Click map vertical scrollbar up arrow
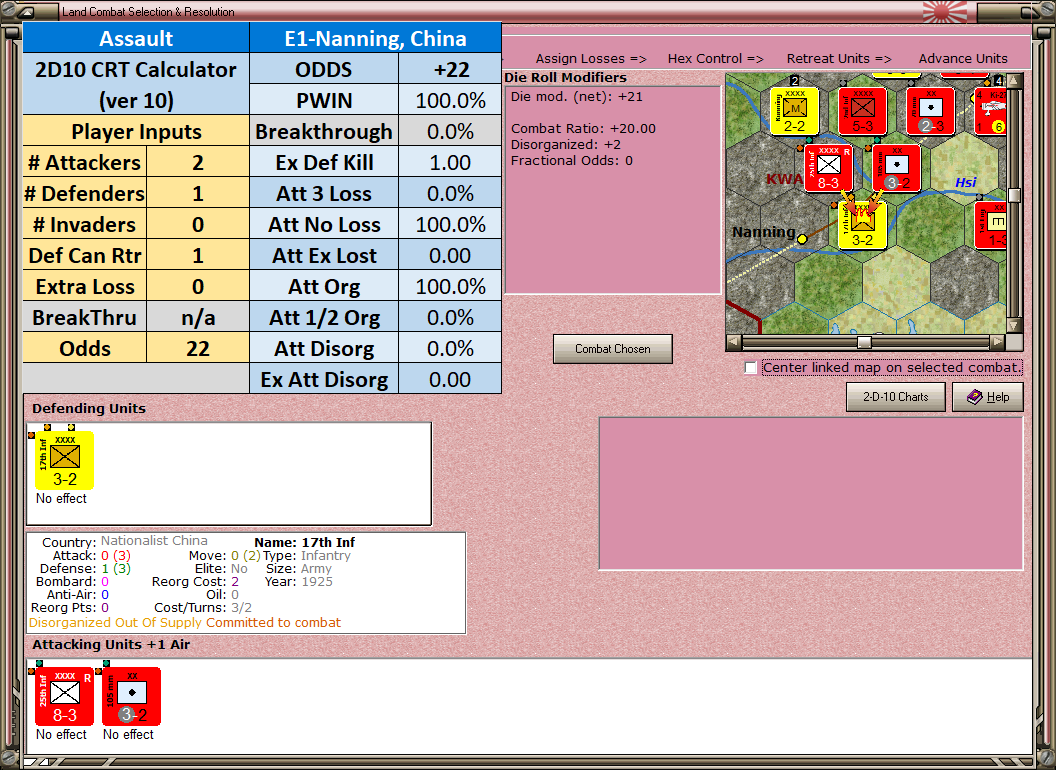Viewport: 1056px width, 770px height. click(x=1014, y=82)
